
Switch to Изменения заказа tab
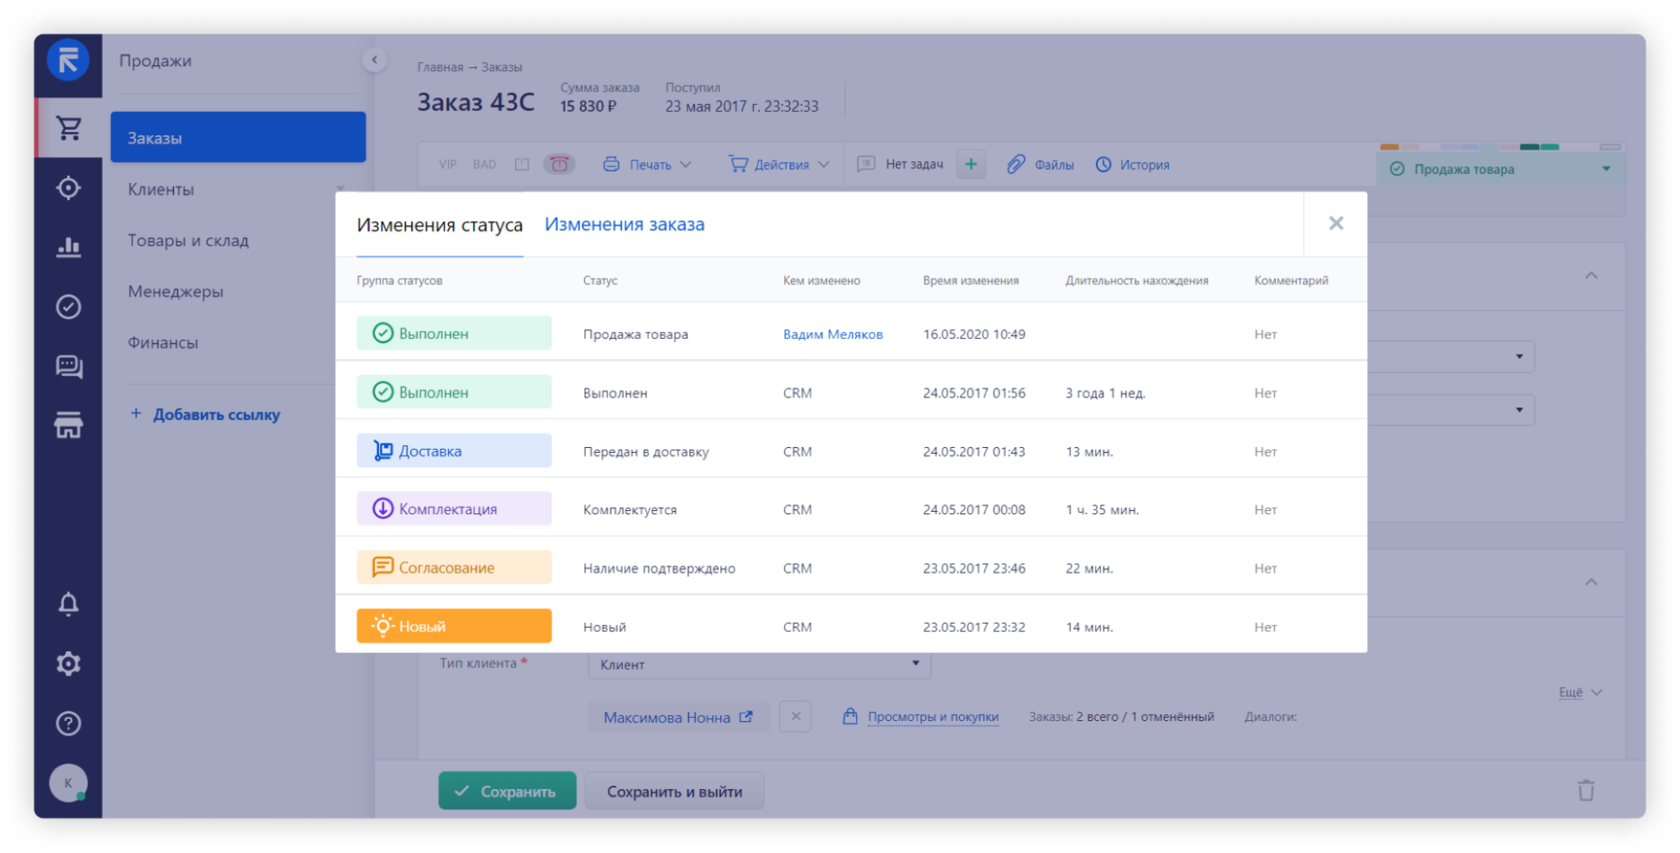[x=624, y=224]
